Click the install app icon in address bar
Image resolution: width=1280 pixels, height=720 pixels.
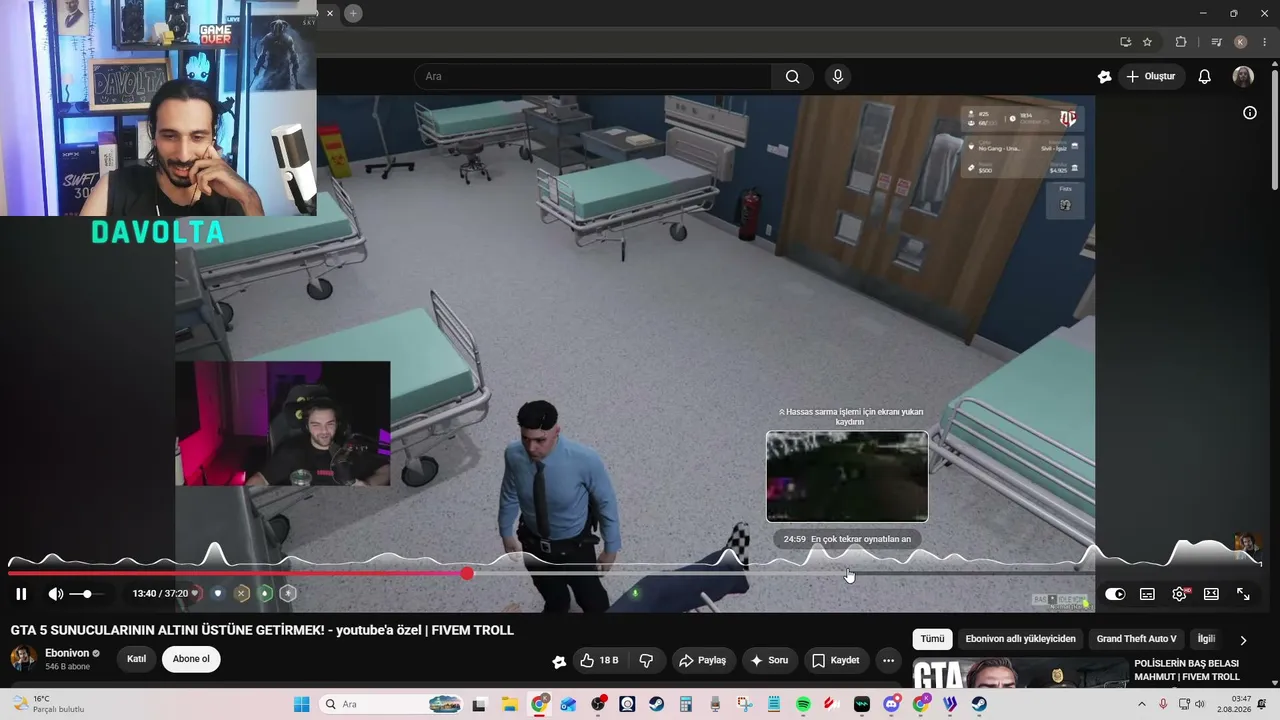(x=1125, y=42)
